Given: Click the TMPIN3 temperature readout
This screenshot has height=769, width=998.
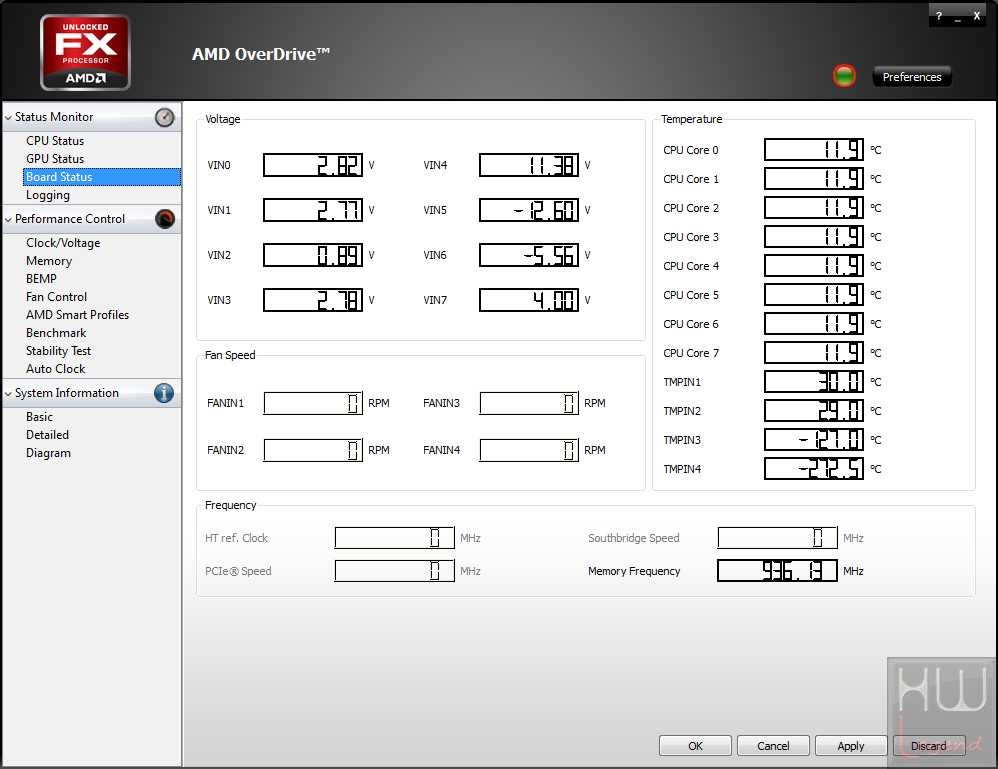Looking at the screenshot, I should pyautogui.click(x=814, y=439).
